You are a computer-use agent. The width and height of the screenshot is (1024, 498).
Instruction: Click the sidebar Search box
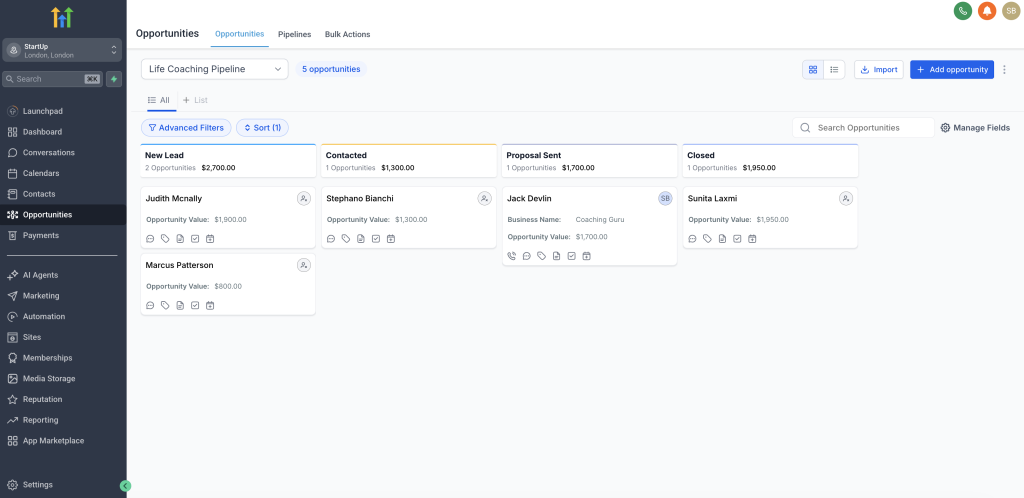(x=53, y=79)
